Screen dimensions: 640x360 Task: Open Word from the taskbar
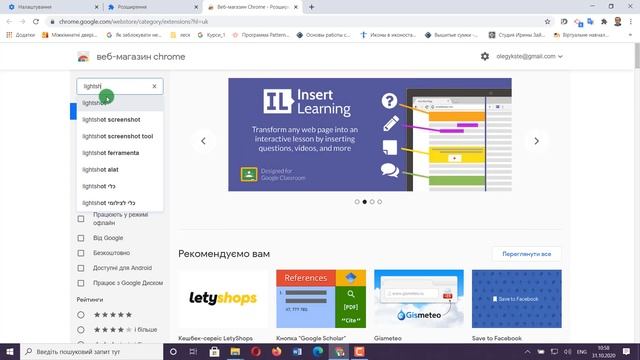point(297,351)
